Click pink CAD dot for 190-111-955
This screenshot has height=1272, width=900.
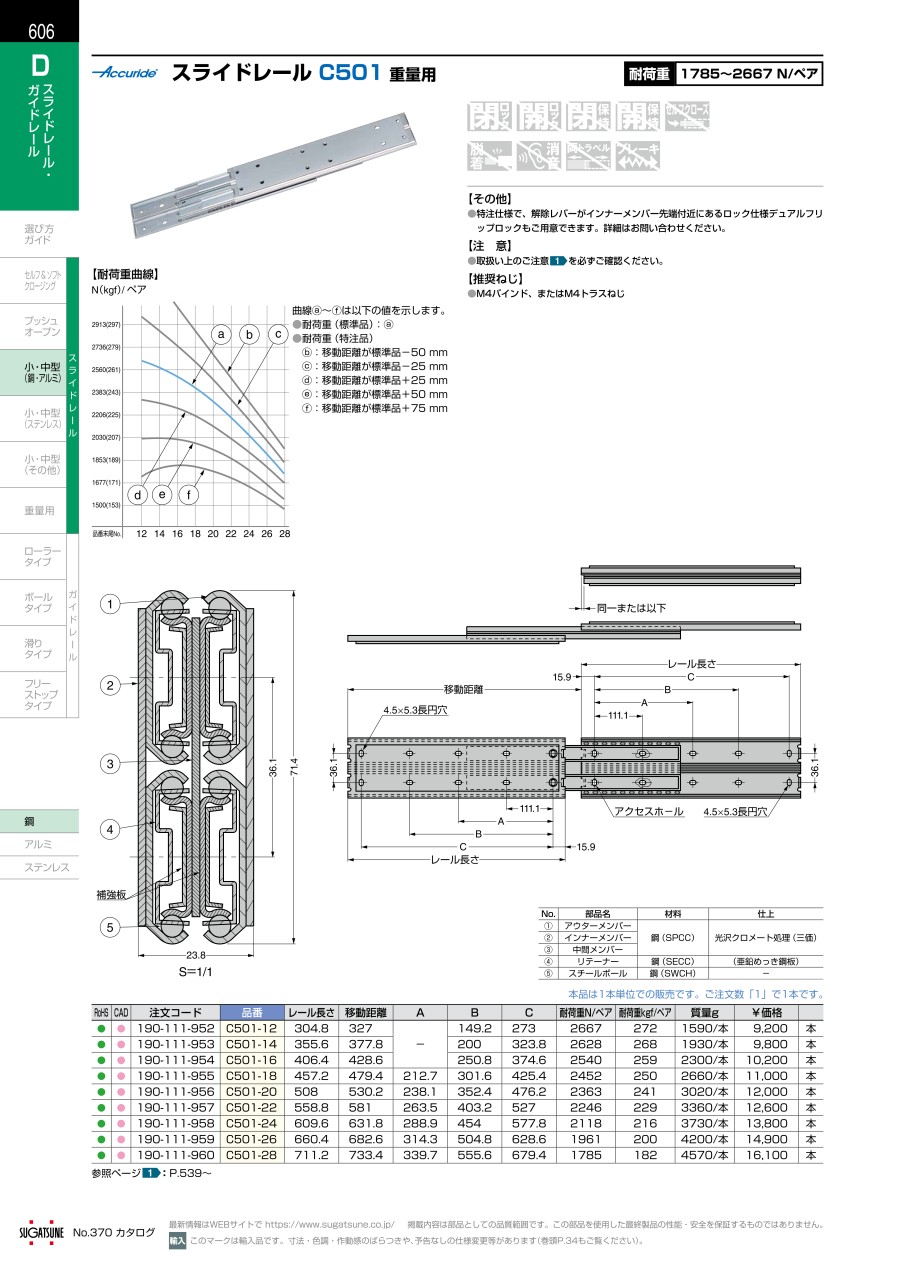pos(121,1076)
